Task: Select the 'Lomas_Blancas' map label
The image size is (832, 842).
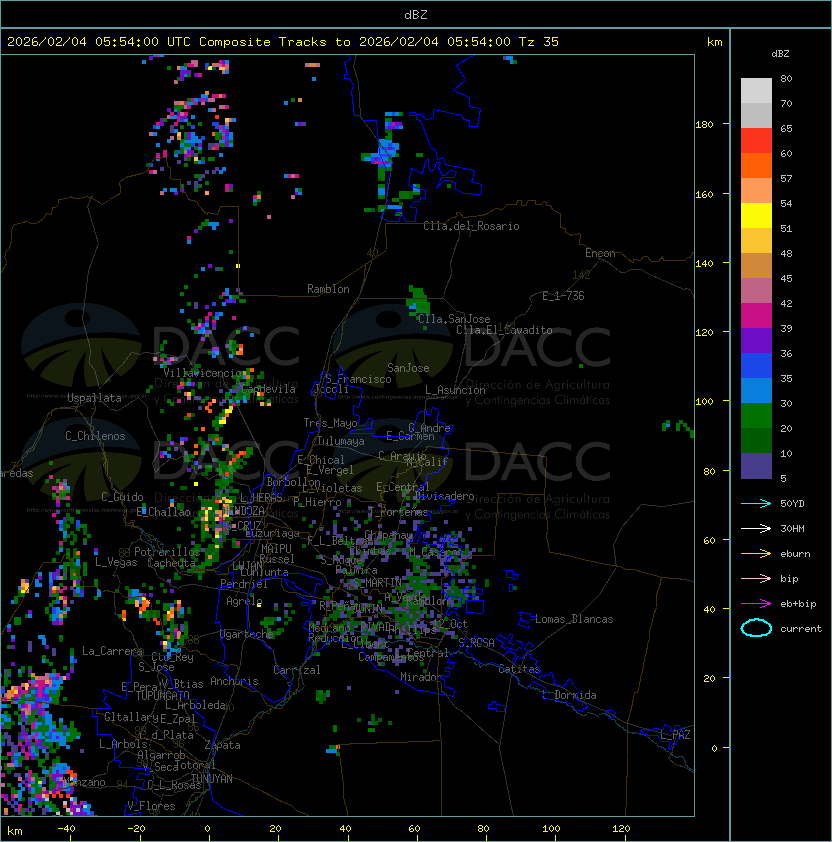Action: (x=574, y=619)
